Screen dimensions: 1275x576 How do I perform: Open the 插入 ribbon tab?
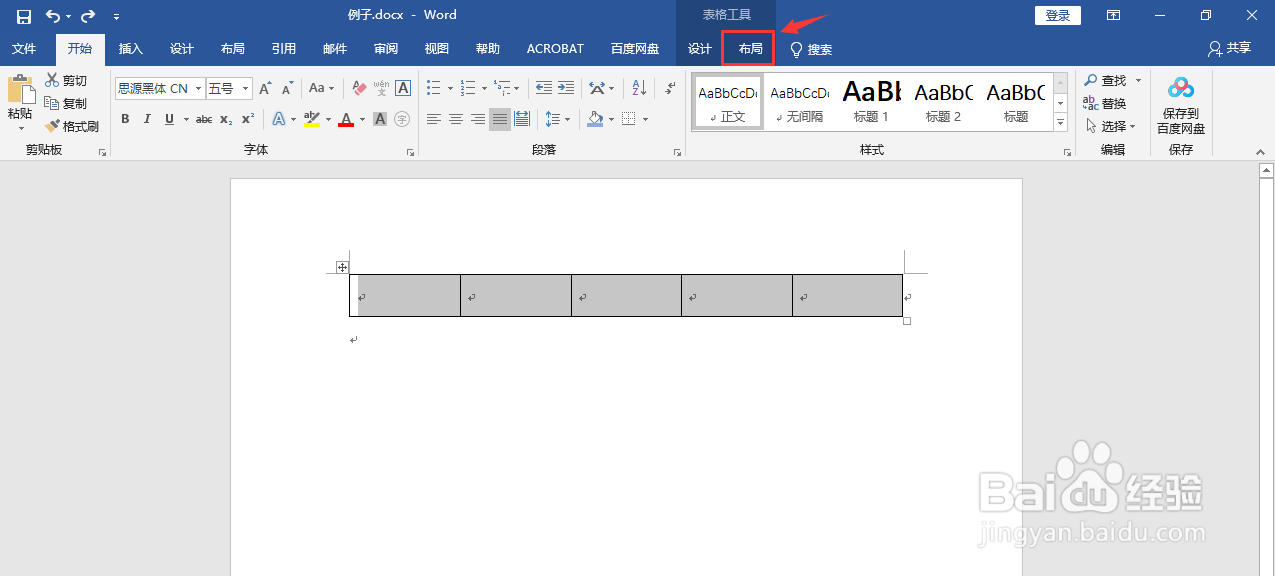coord(130,48)
